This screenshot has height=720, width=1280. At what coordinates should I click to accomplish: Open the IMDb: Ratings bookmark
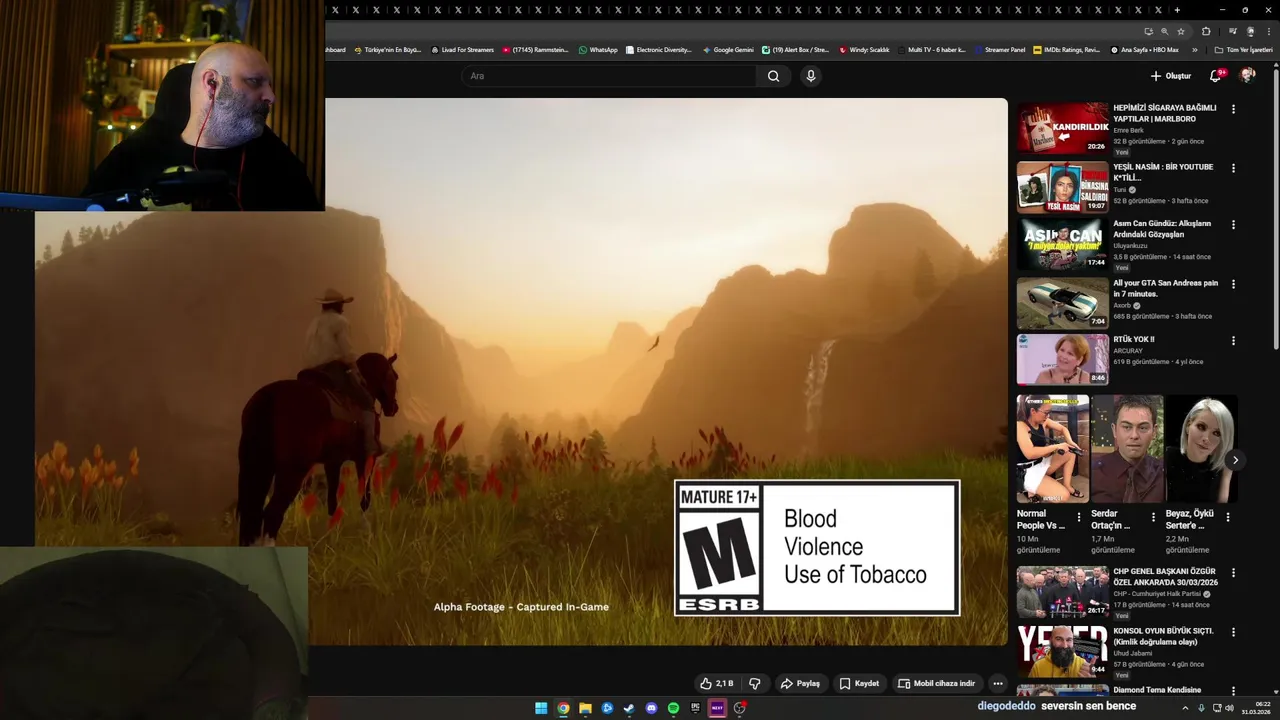coord(1066,49)
